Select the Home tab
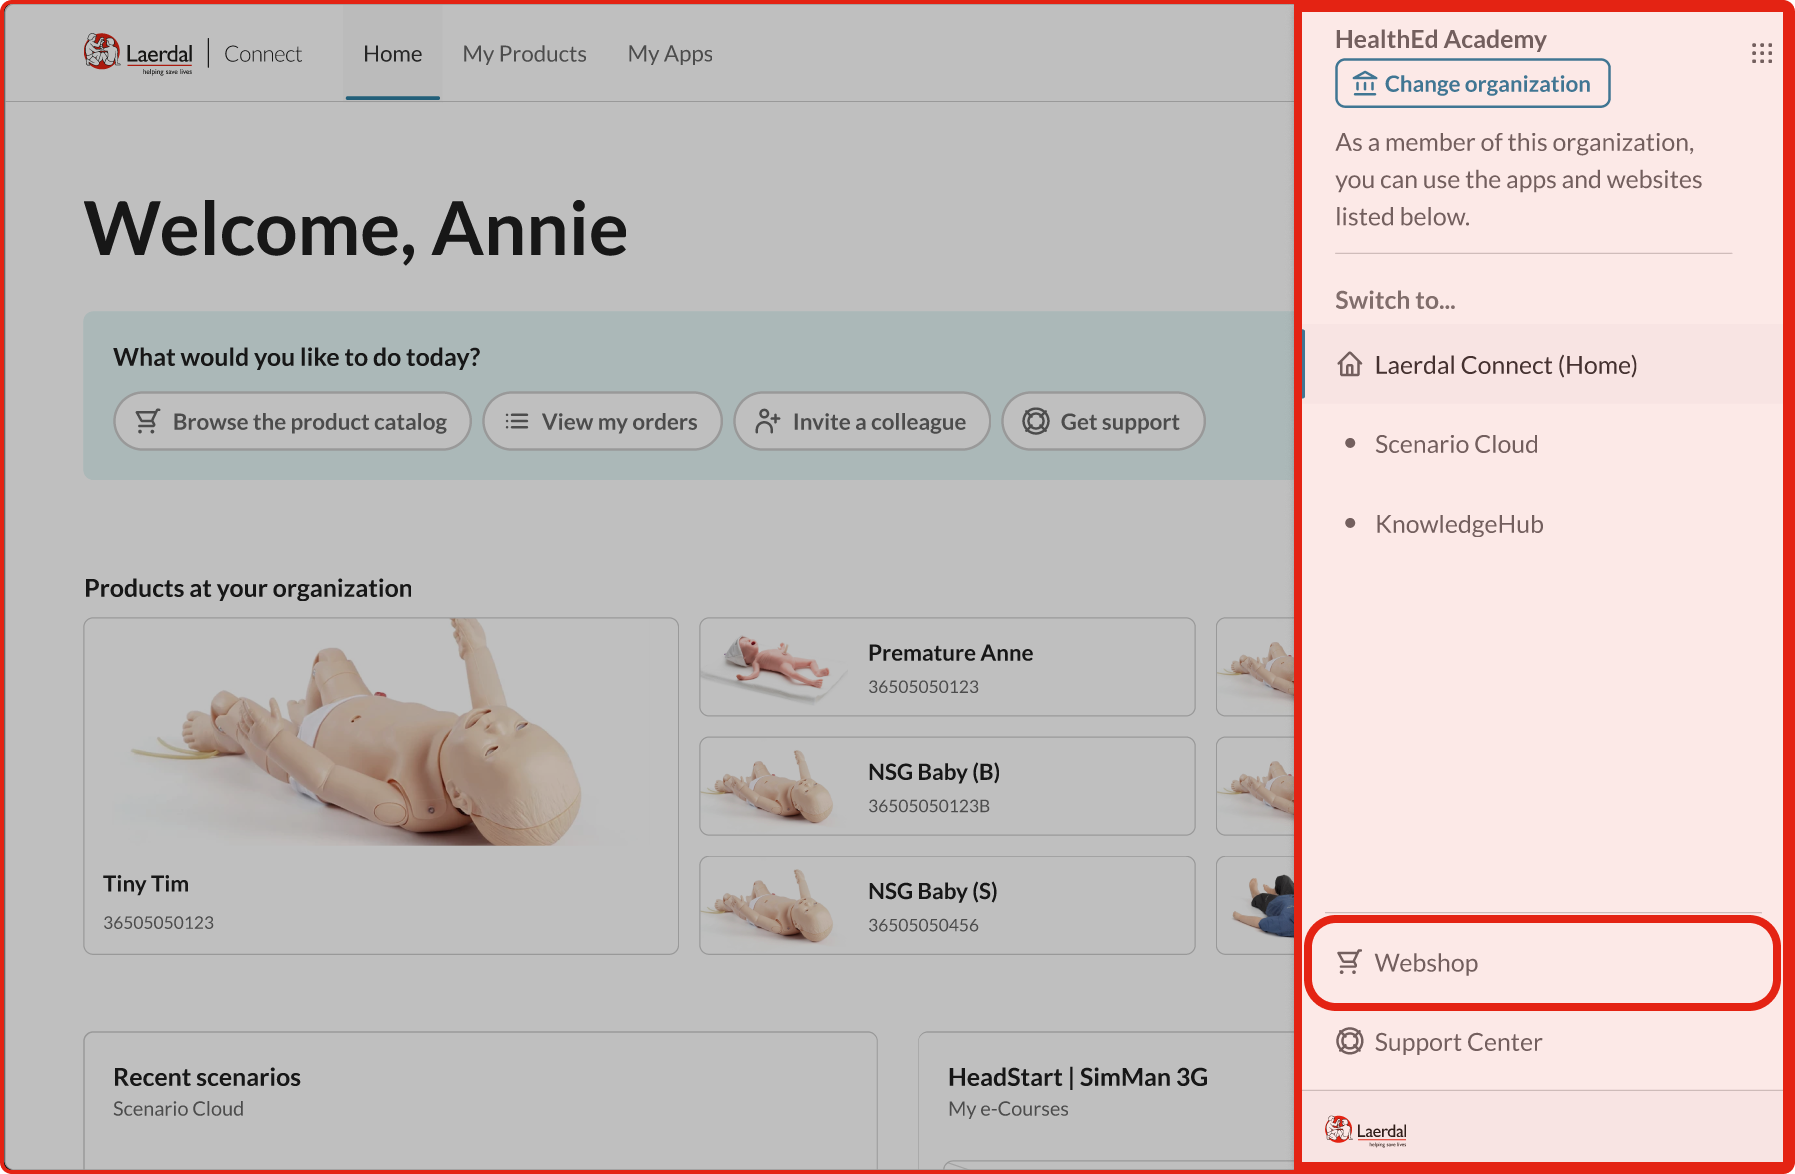The height and width of the screenshot is (1174, 1795). click(x=392, y=54)
